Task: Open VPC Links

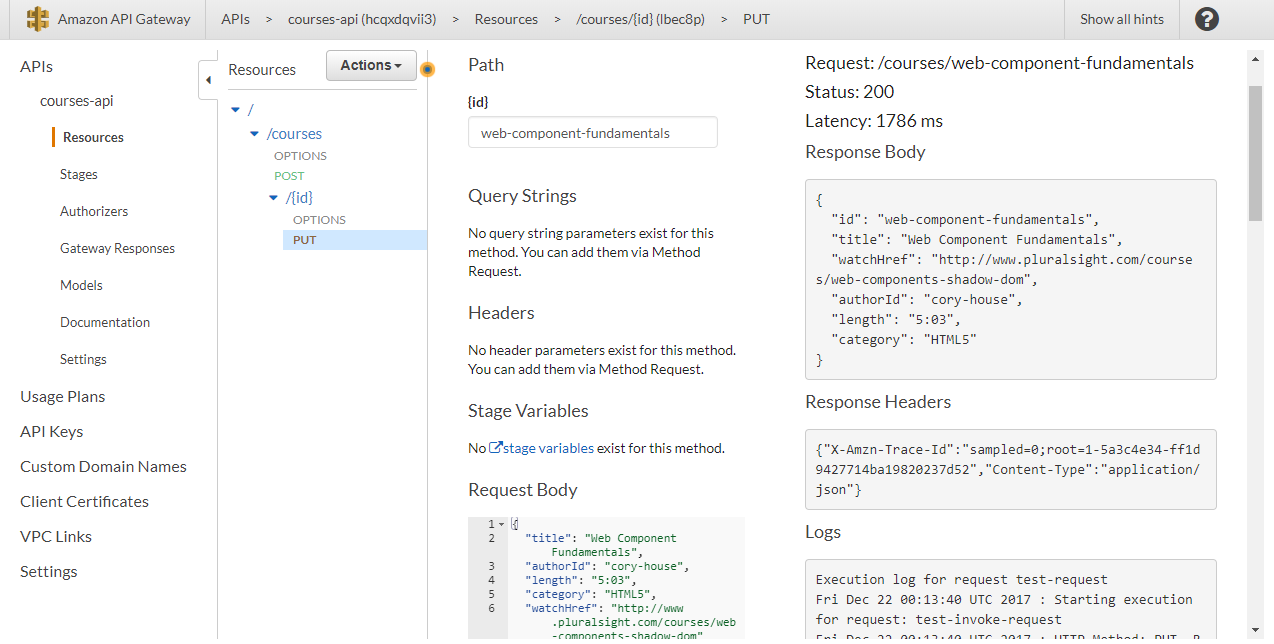Action: click(56, 537)
